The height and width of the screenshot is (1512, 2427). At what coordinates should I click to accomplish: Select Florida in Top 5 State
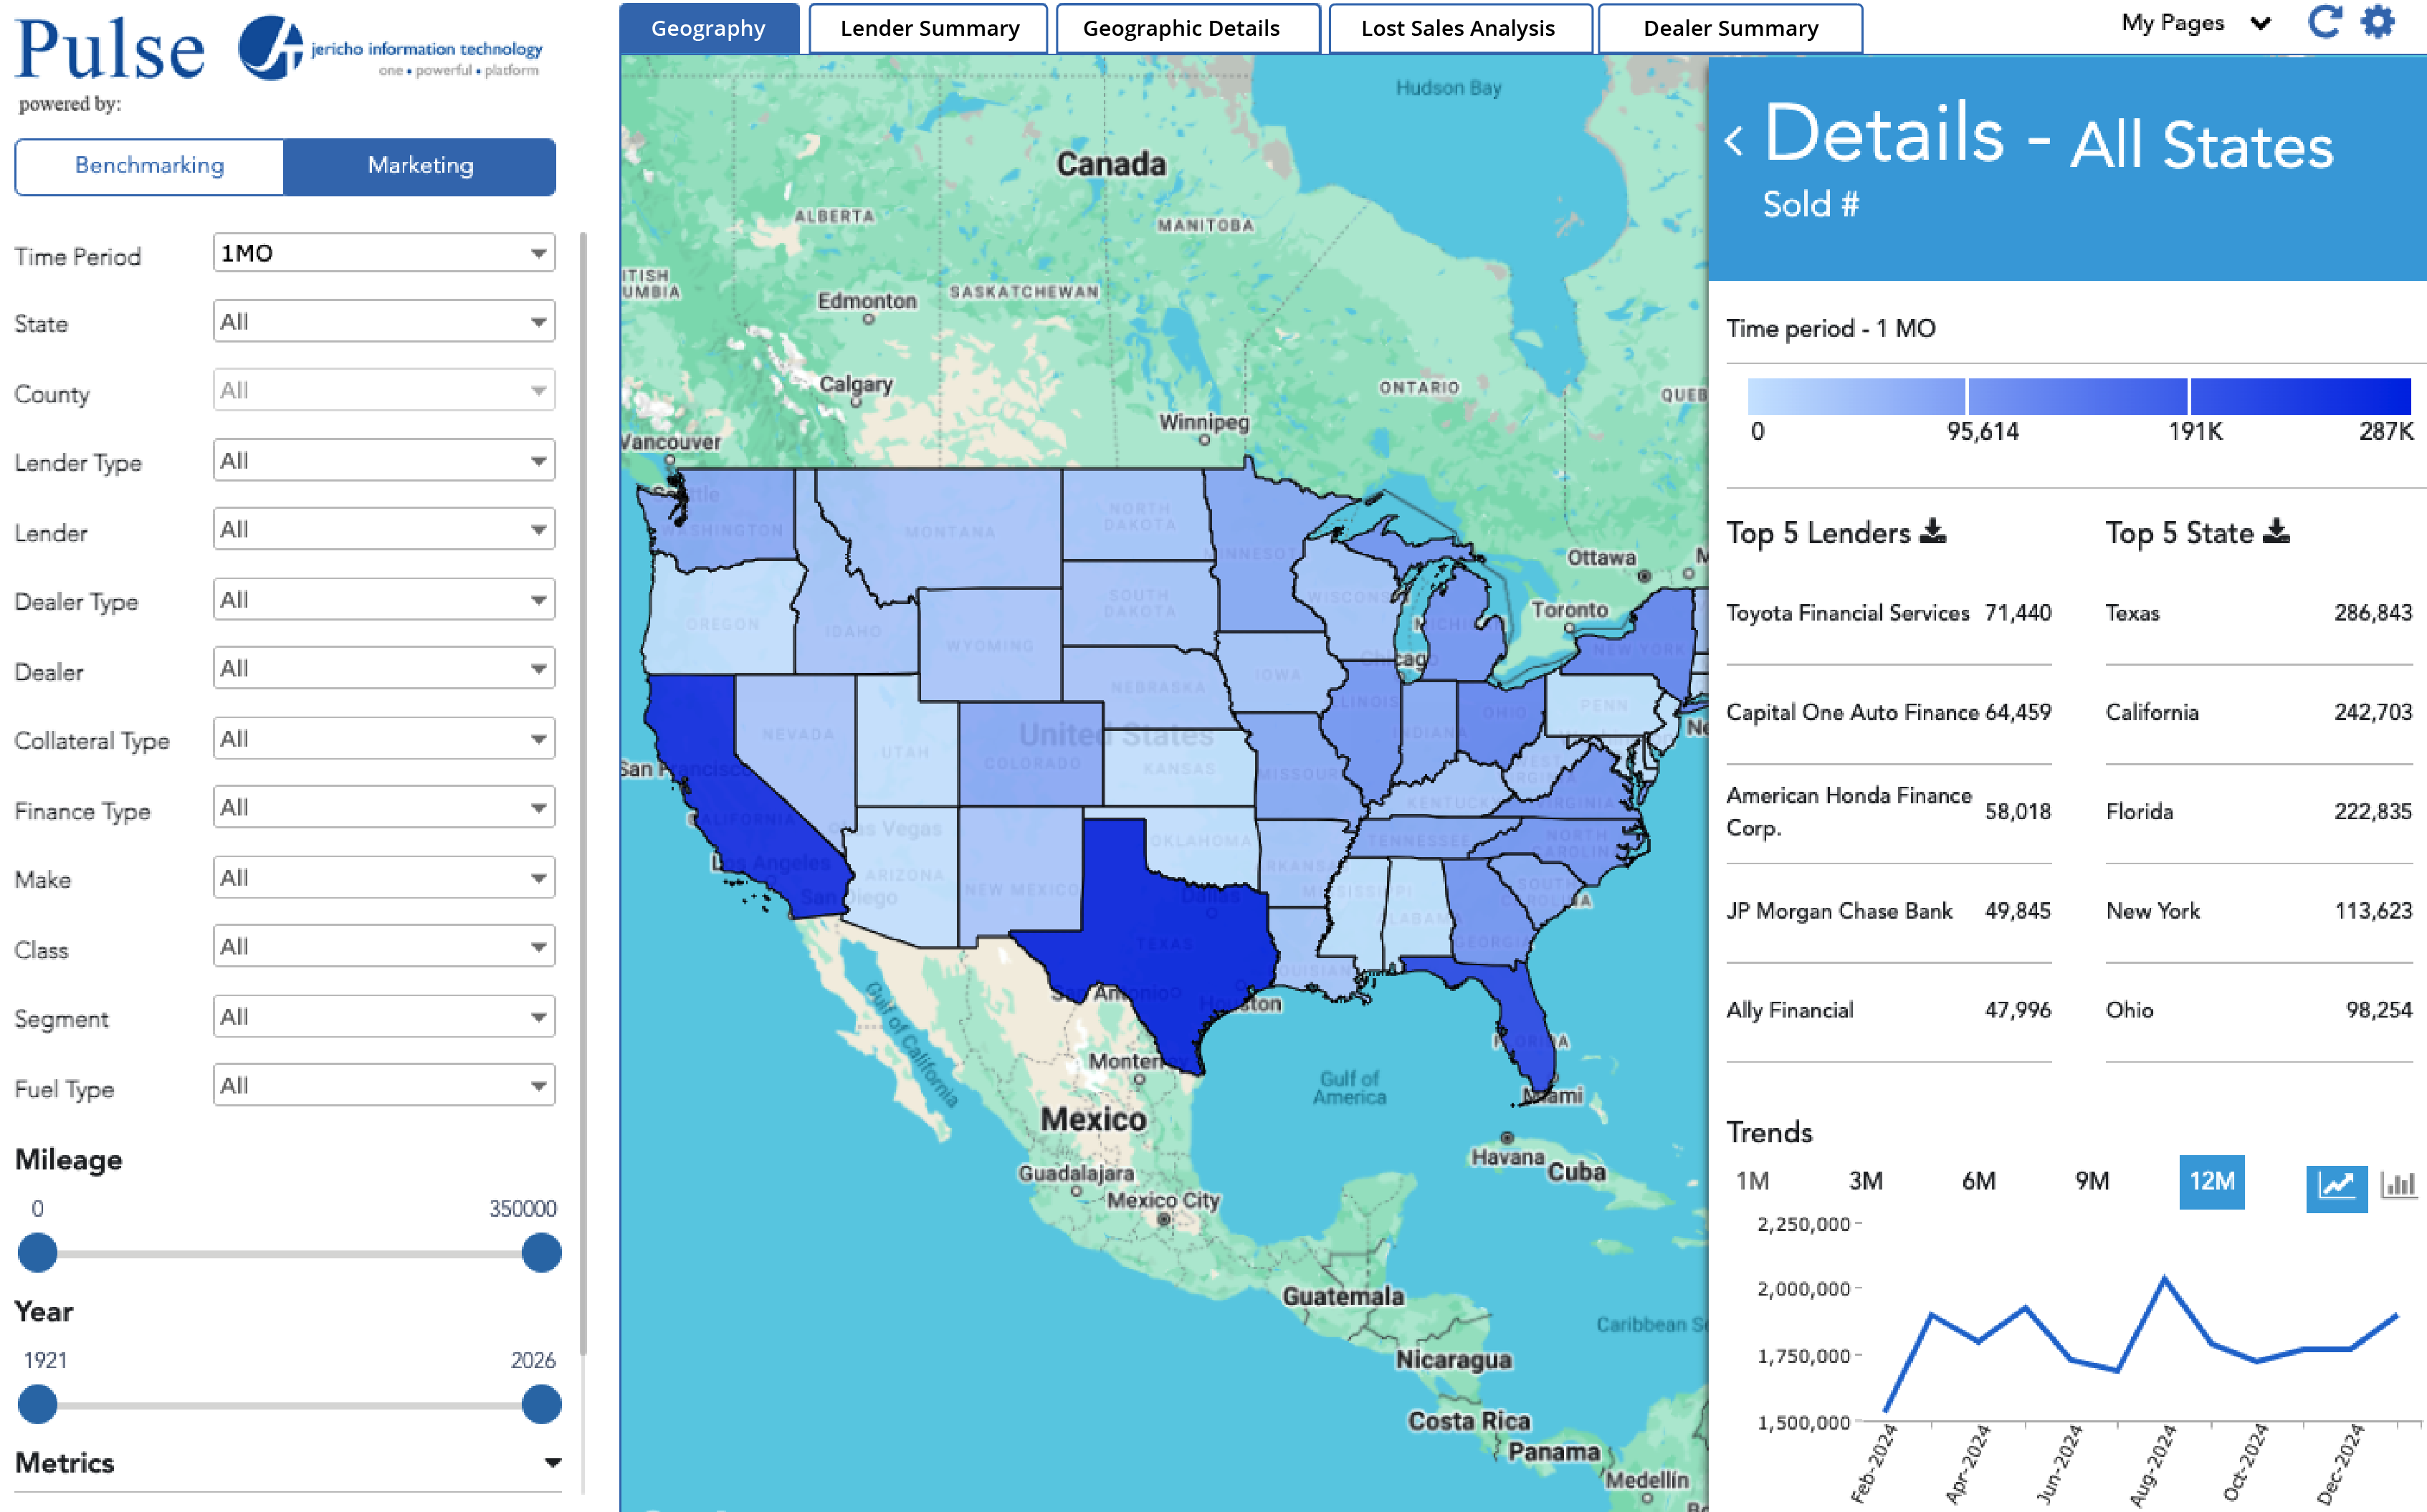(2259, 811)
